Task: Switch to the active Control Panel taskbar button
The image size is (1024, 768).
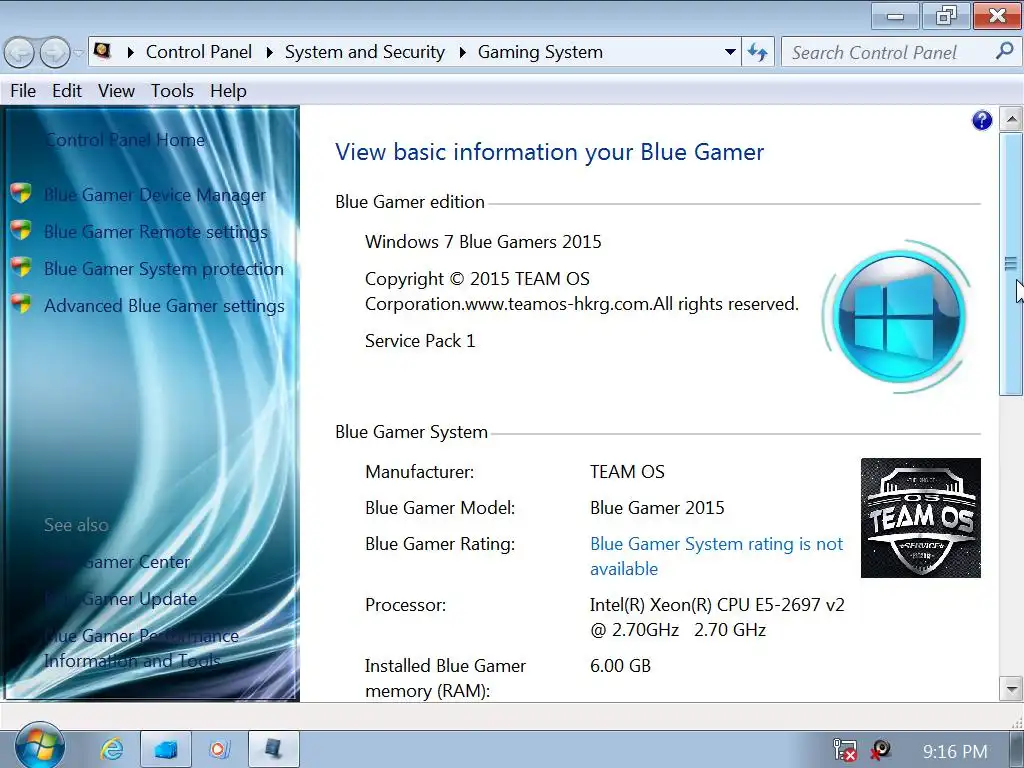Action: (x=274, y=749)
